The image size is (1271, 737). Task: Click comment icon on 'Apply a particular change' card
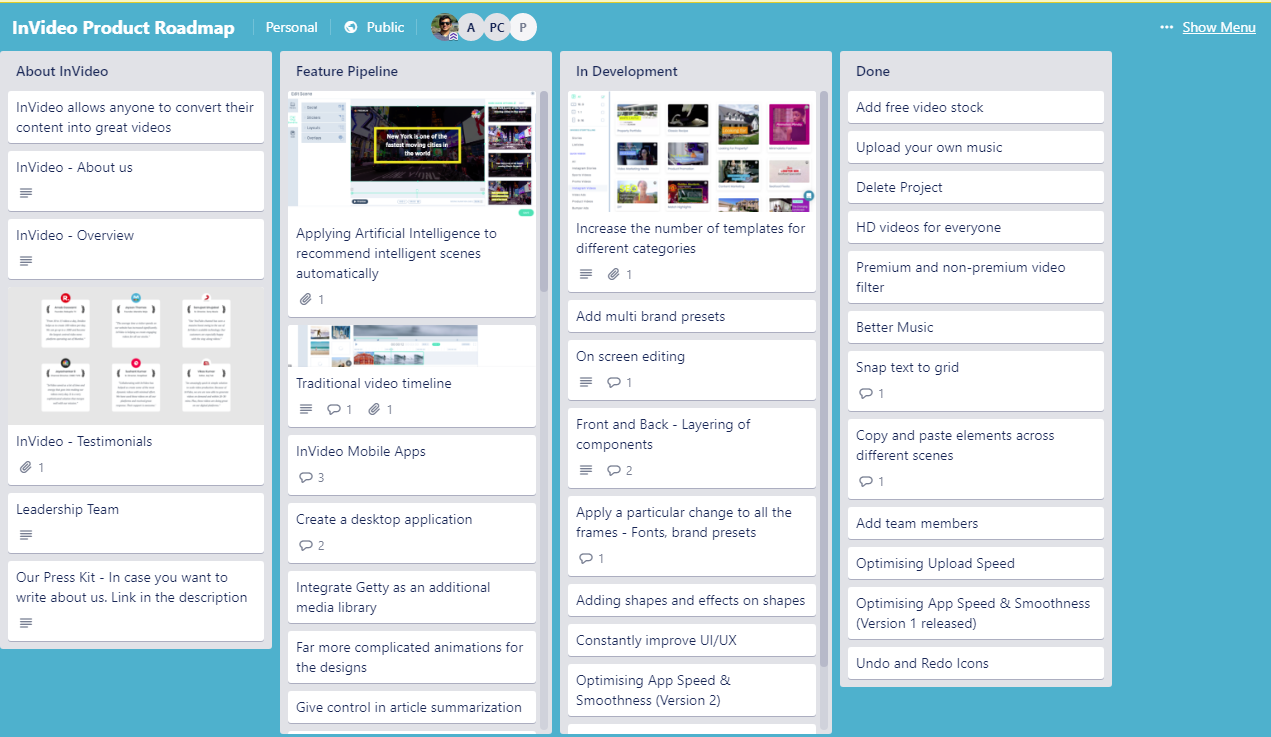coord(586,558)
